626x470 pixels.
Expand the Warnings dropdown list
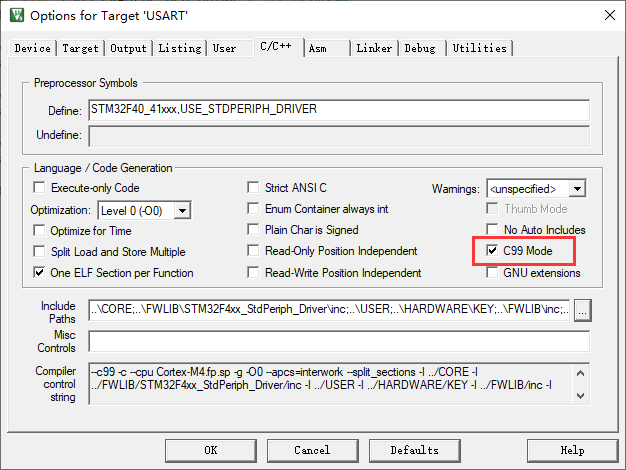(577, 188)
